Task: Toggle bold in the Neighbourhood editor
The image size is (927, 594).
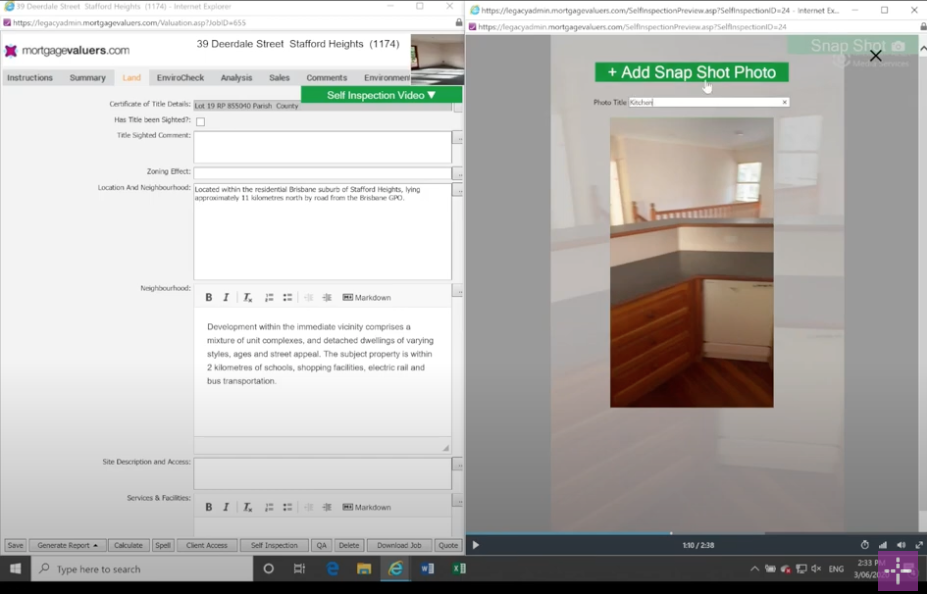Action: (209, 297)
